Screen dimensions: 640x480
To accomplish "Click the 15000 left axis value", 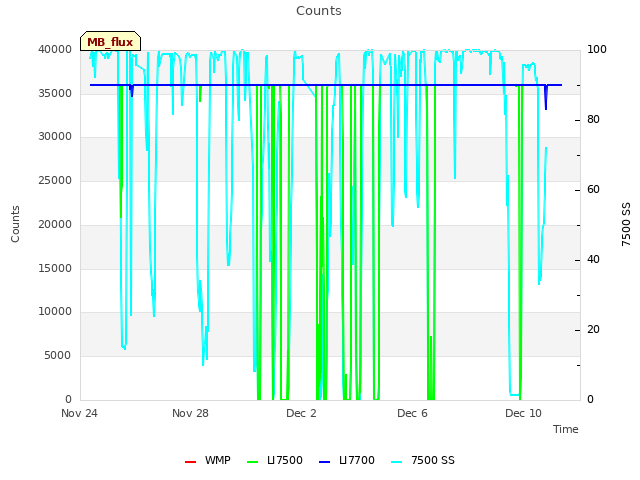I will (x=55, y=268).
